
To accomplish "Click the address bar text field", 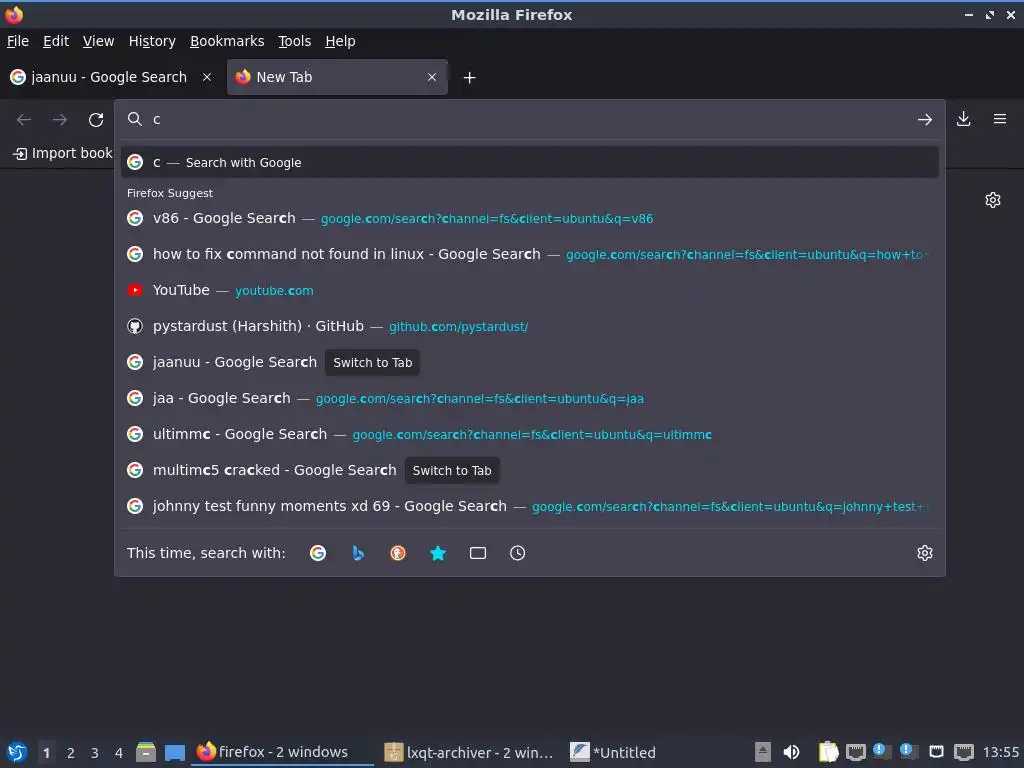I will 529,120.
